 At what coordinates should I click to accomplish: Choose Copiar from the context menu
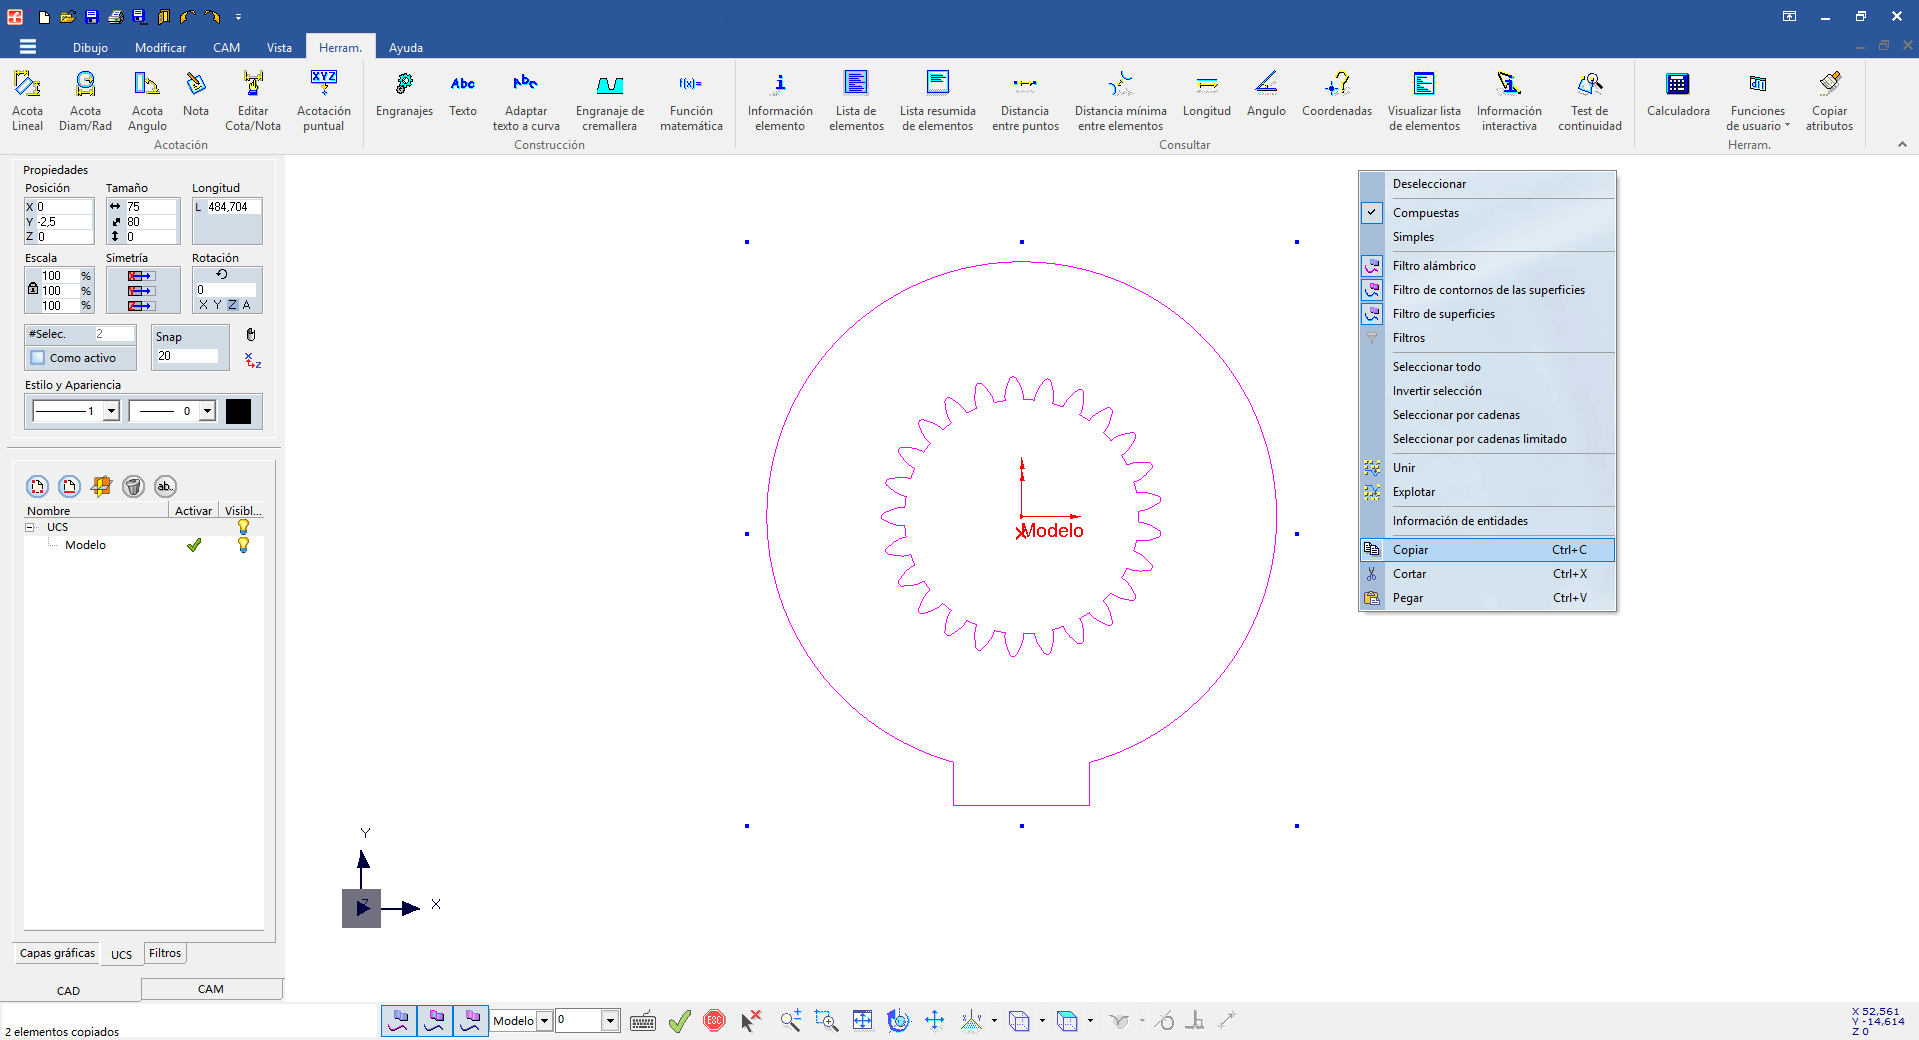[x=1410, y=550]
